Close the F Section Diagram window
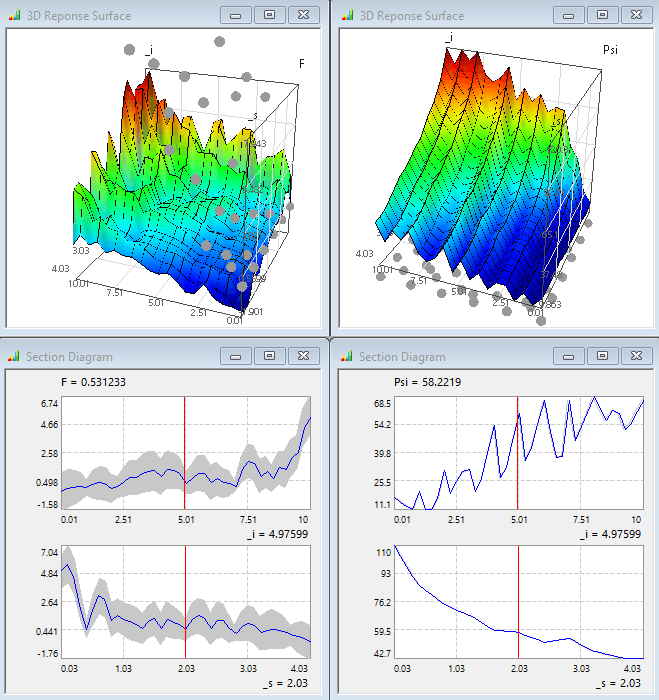659x700 pixels. 303,356
